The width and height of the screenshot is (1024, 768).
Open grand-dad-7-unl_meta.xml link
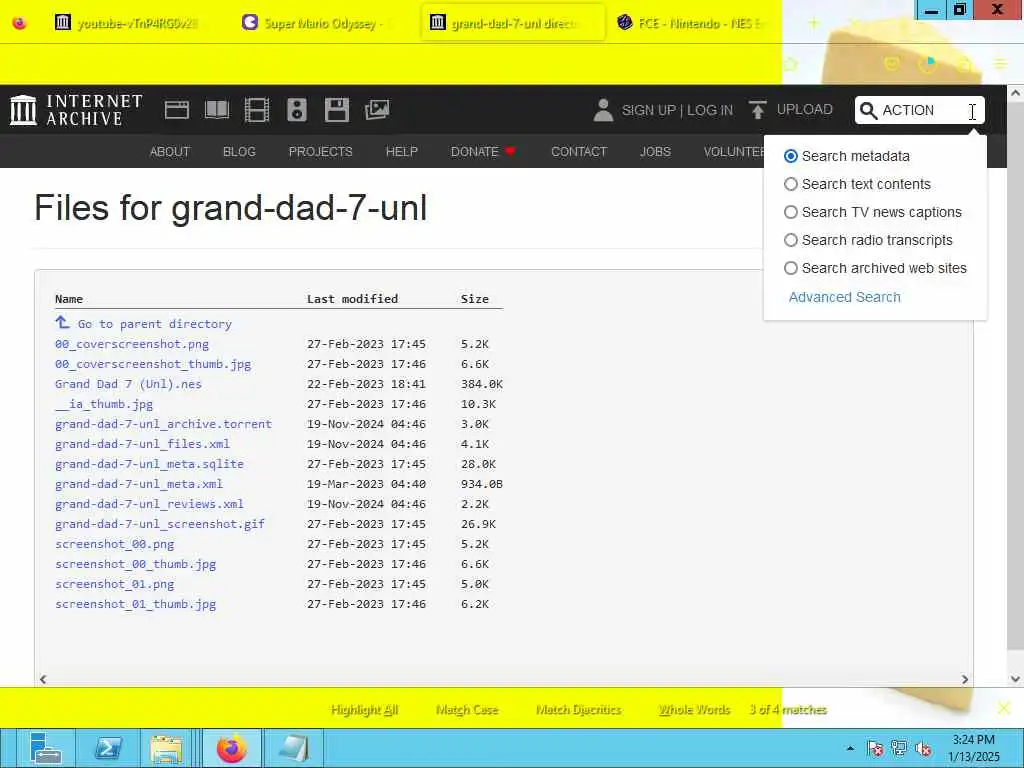[x=139, y=484]
